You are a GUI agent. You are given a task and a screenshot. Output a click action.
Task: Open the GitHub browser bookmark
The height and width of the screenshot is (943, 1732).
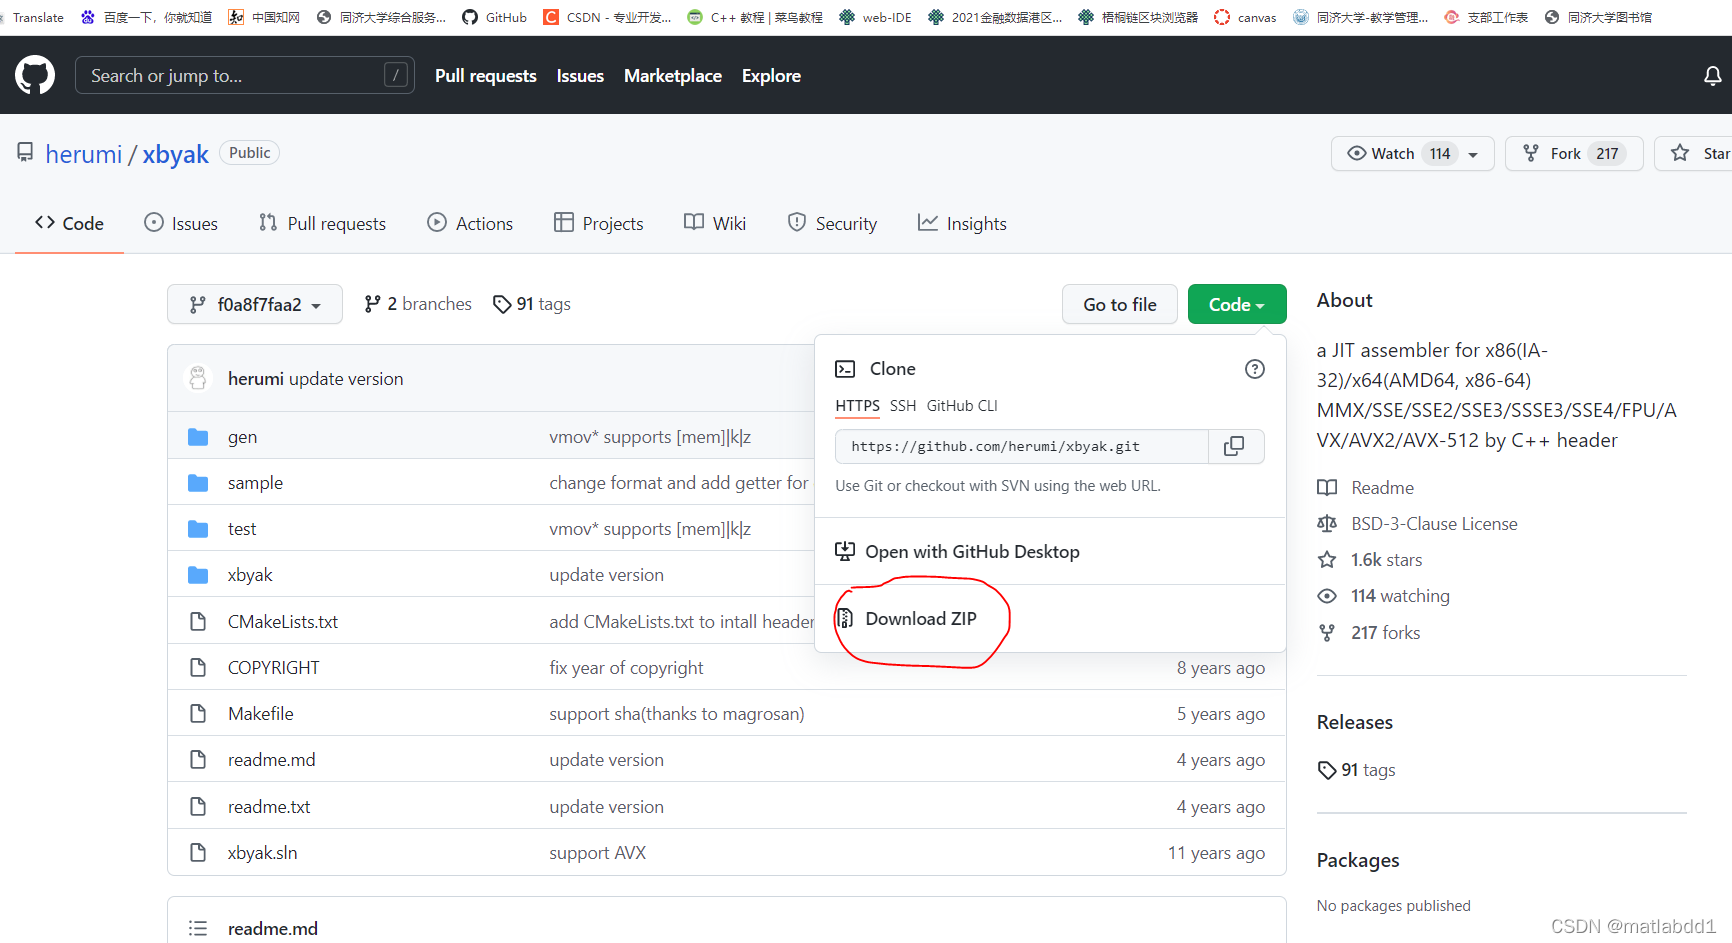495,17
